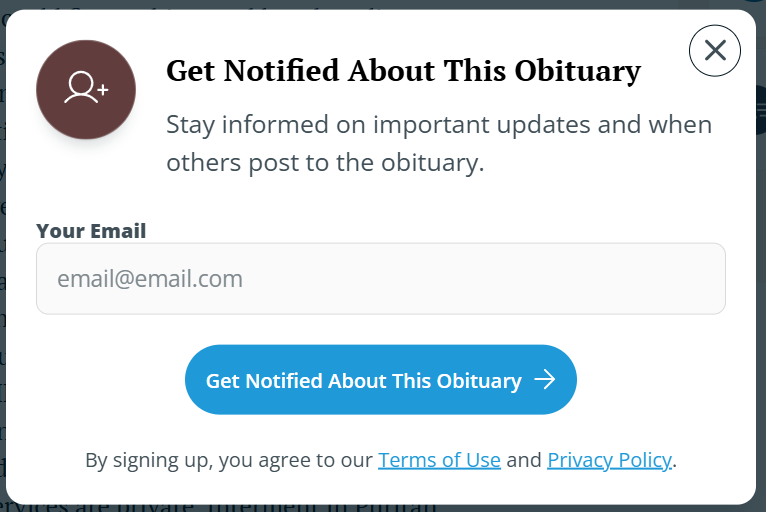Click the partially hidden dark circle behind dialog
This screenshot has width=766, height=512.
[761, 108]
